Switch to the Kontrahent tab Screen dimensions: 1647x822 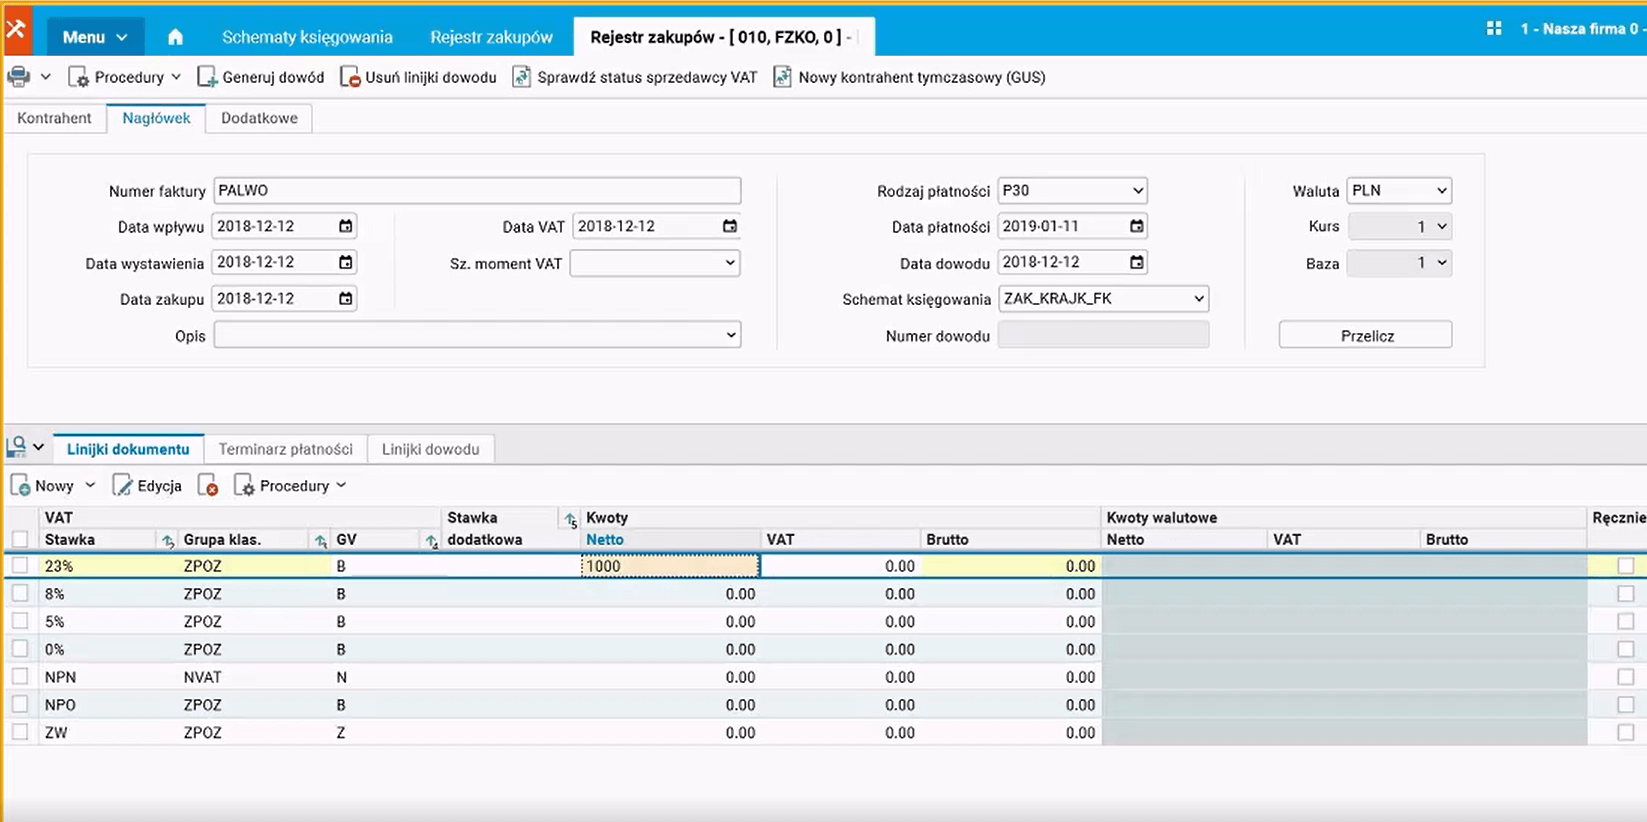pyautogui.click(x=54, y=118)
